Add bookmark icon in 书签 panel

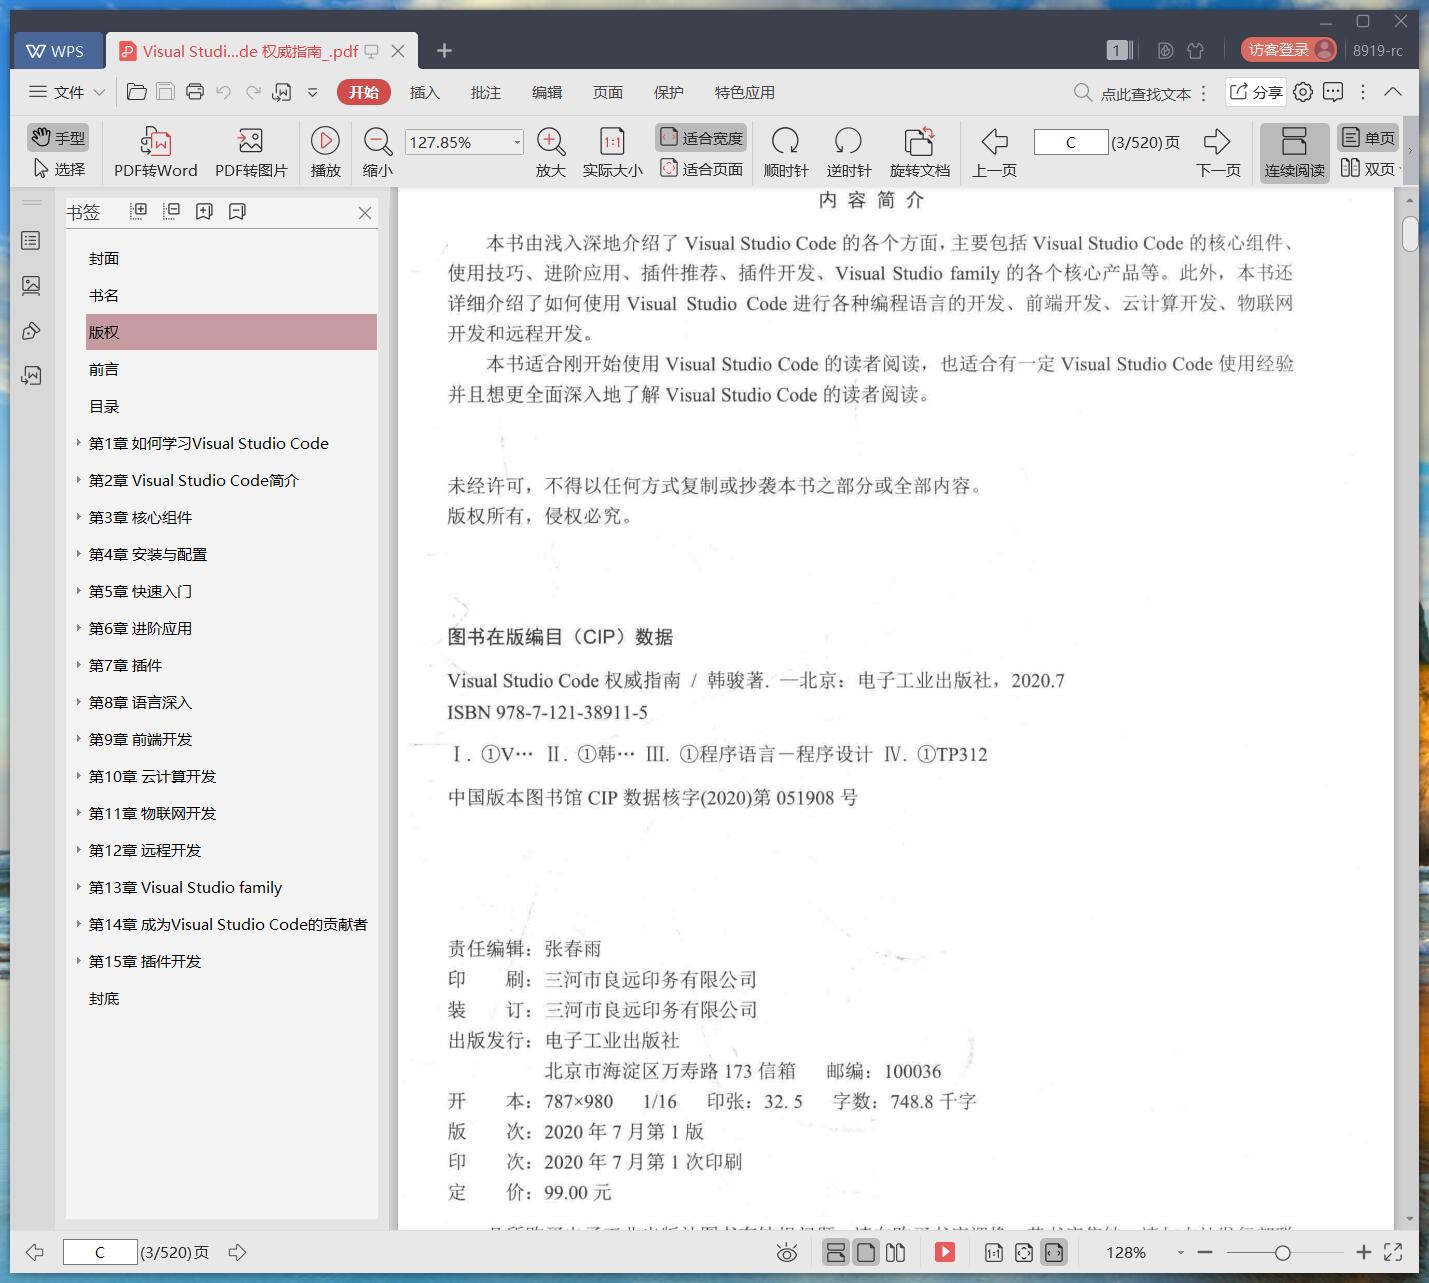pos(204,211)
